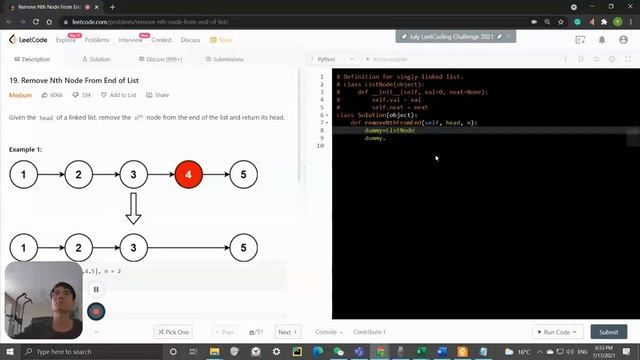
Task: Open Chrome three-dot menu
Action: coord(631,22)
